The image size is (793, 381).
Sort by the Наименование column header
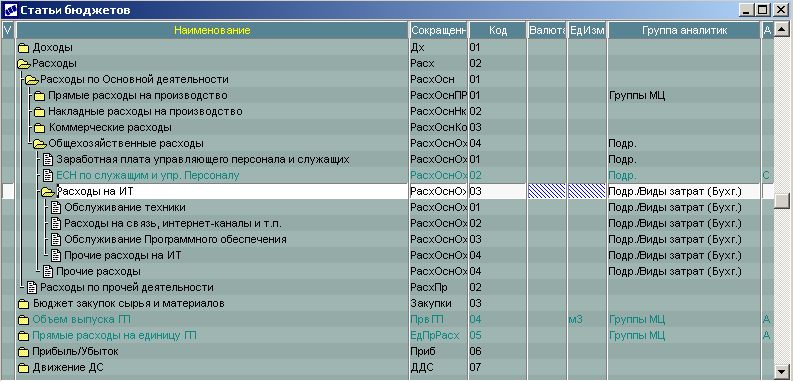coord(212,30)
